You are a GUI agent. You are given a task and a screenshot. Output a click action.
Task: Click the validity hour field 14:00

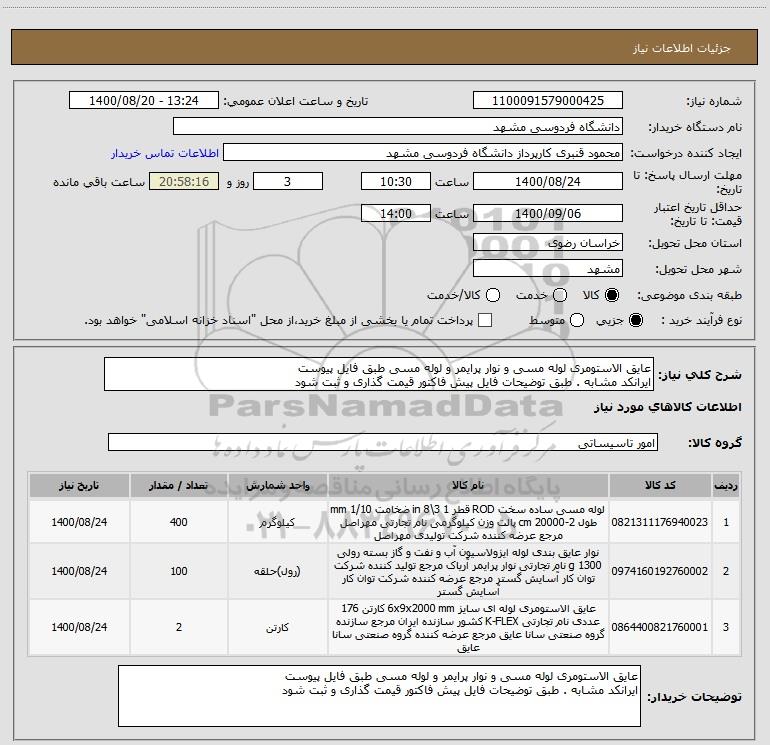coord(396,214)
